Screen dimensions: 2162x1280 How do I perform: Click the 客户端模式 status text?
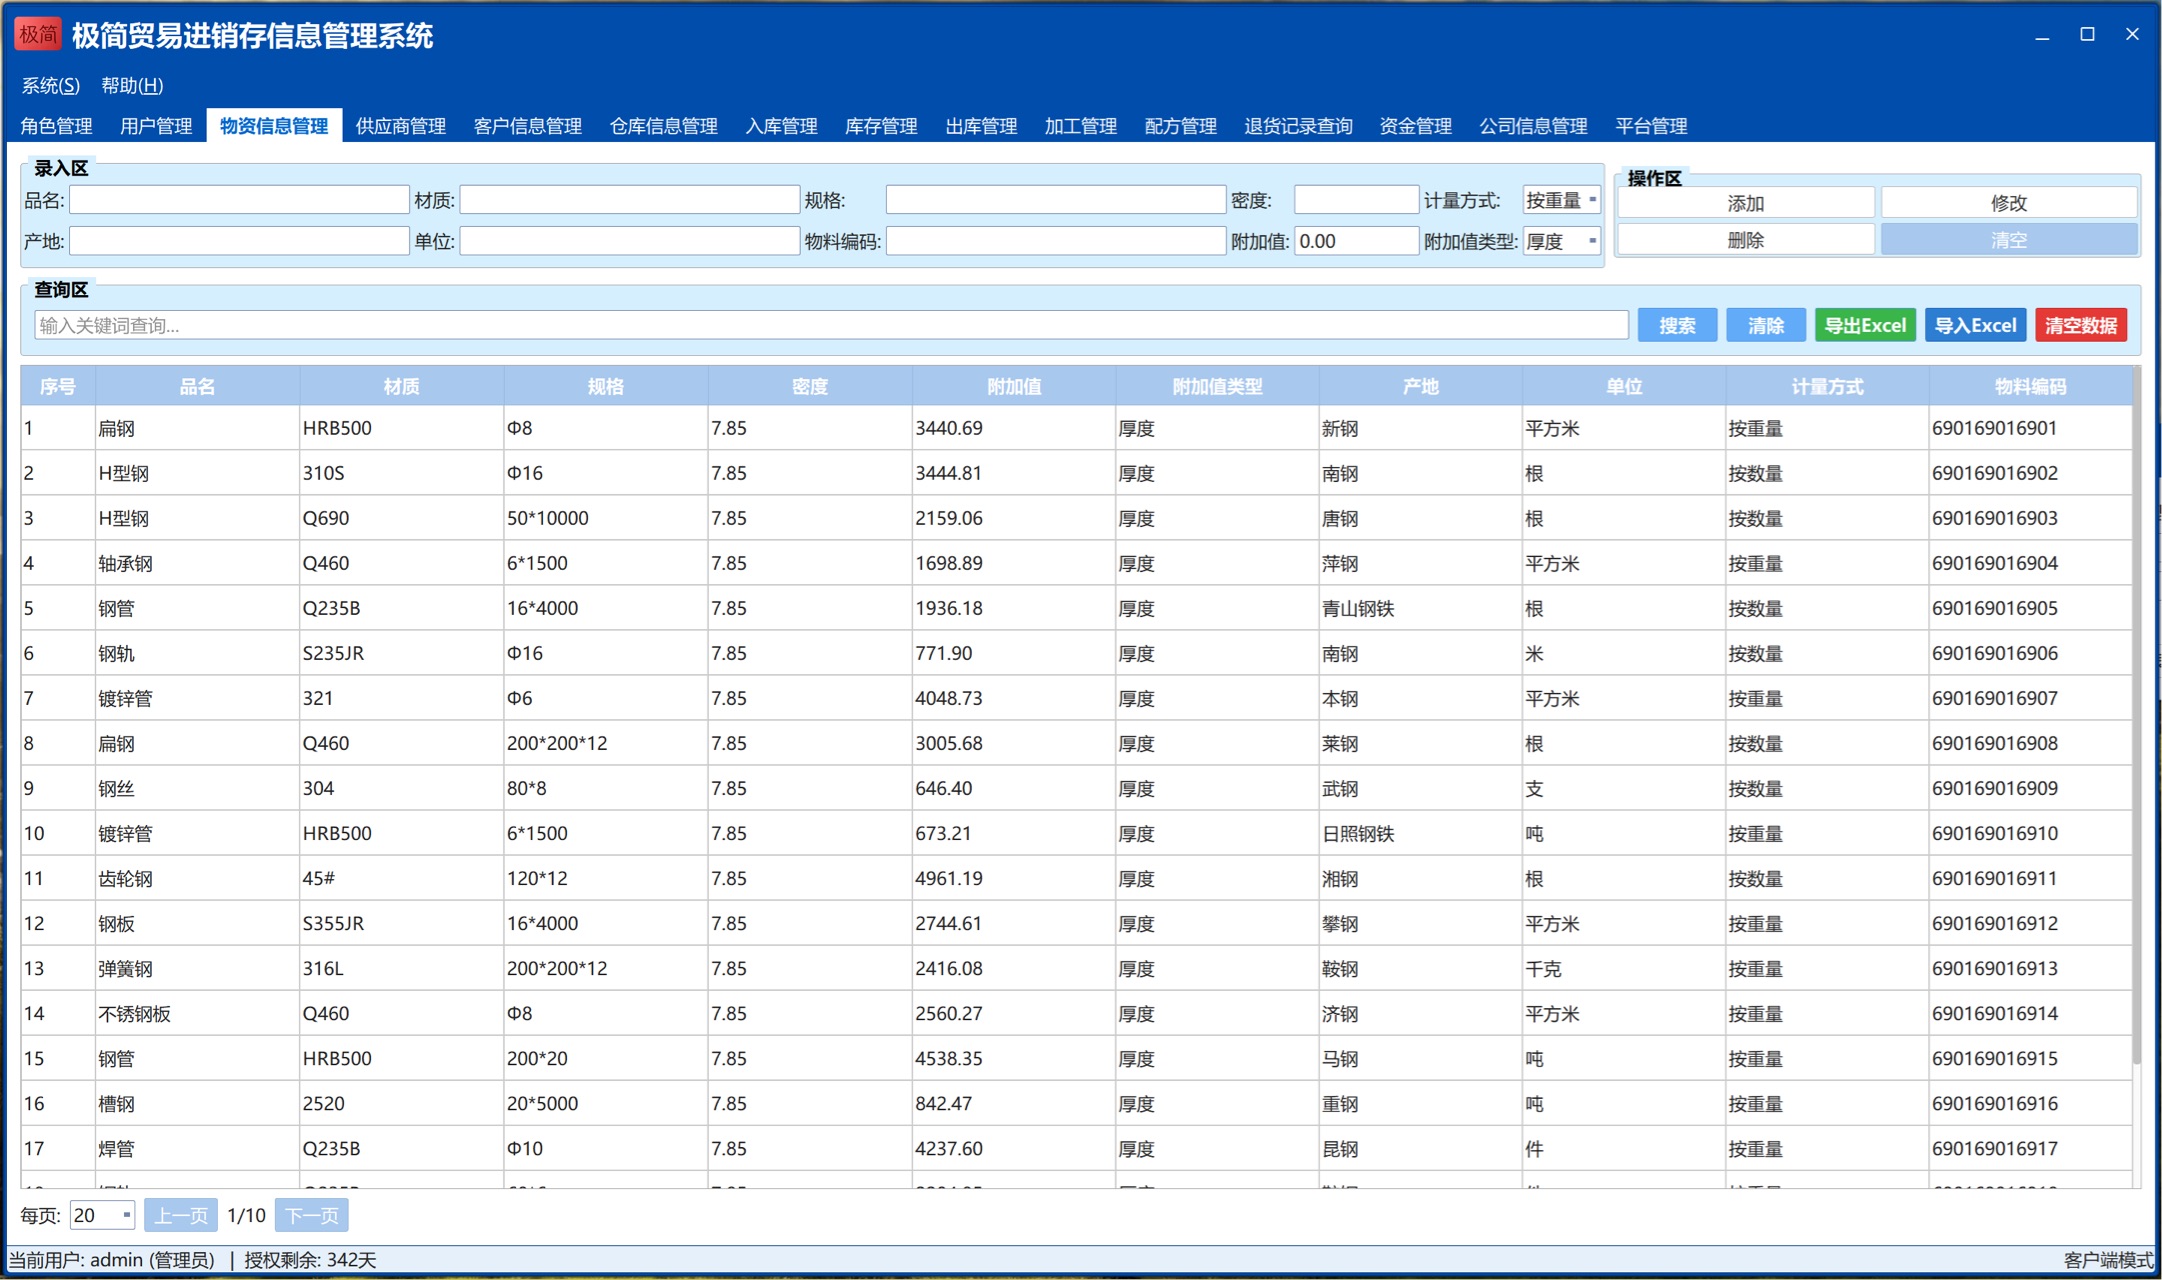(x=2108, y=1260)
